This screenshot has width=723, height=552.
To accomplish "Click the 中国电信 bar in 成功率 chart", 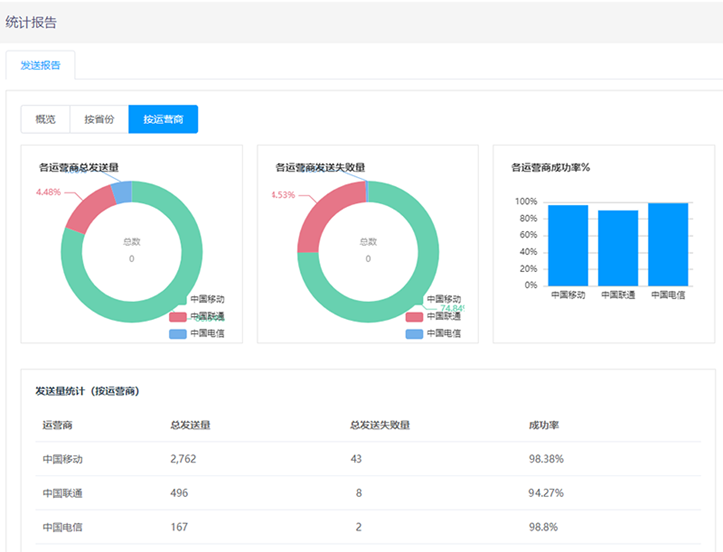I will 667,245.
